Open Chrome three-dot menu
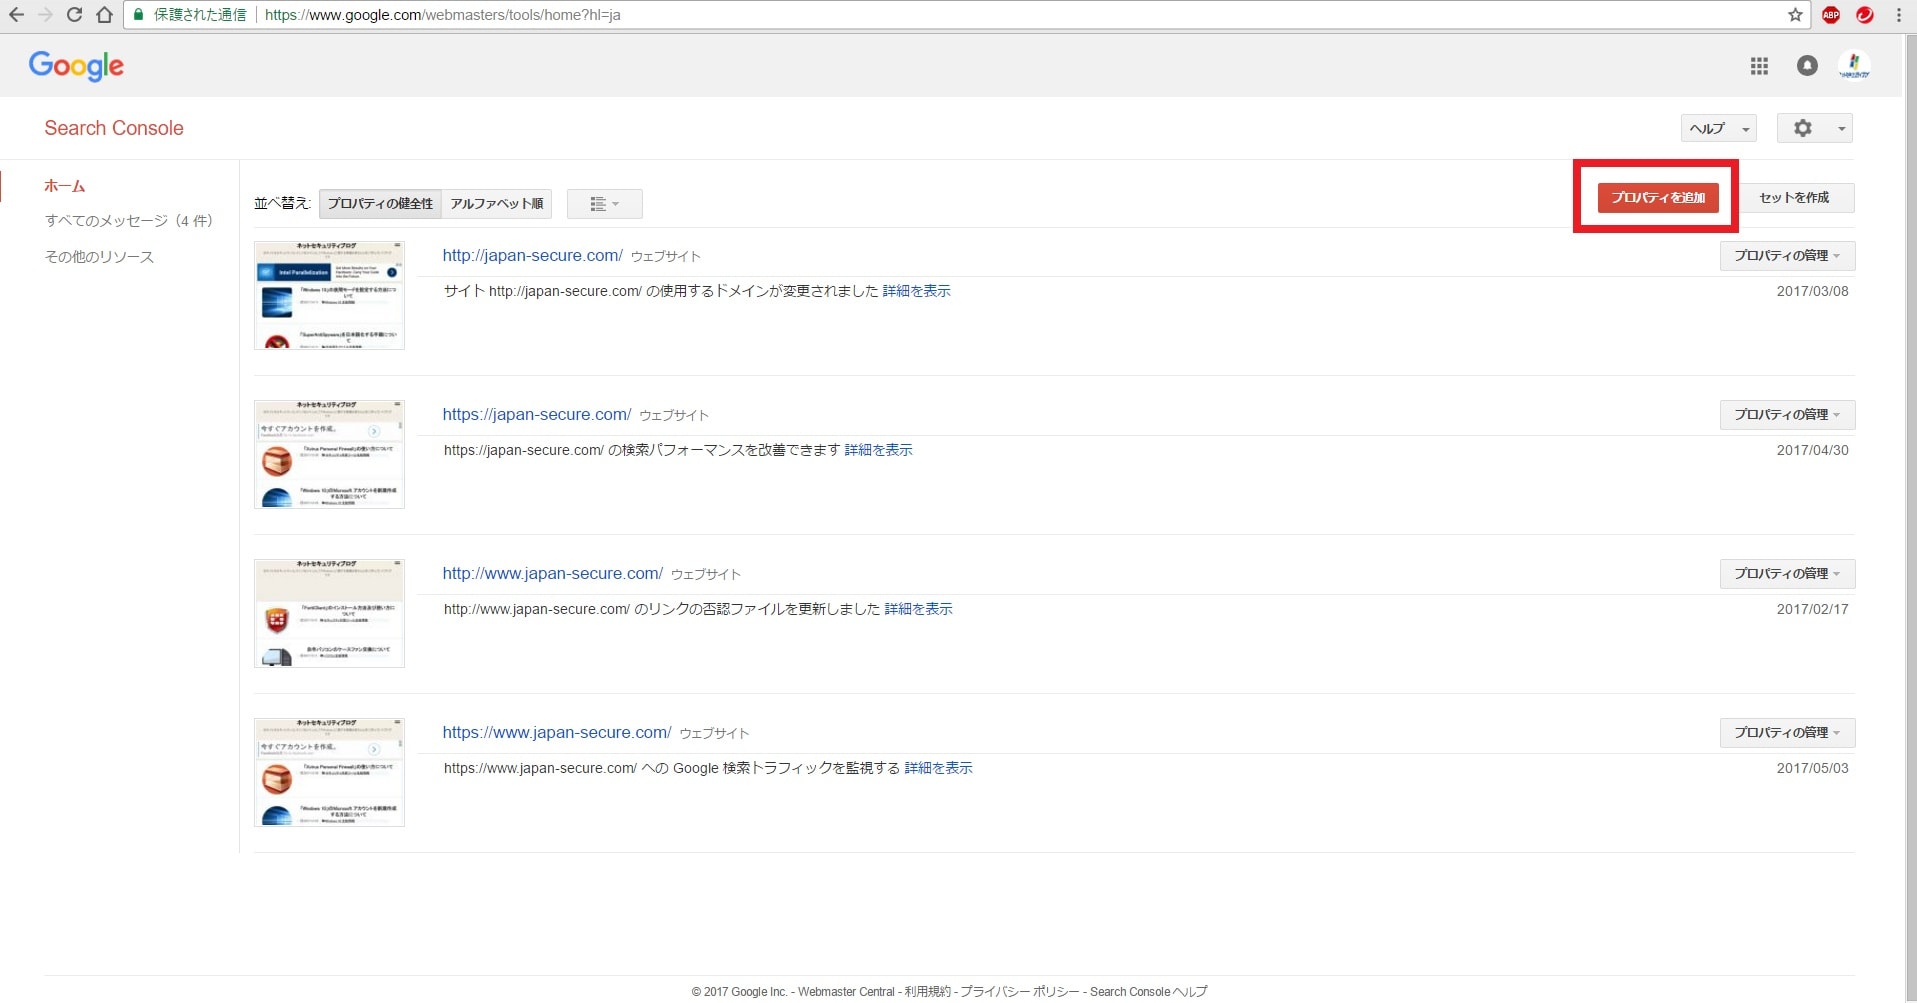Image resolution: width=1917 pixels, height=1003 pixels. [1899, 15]
